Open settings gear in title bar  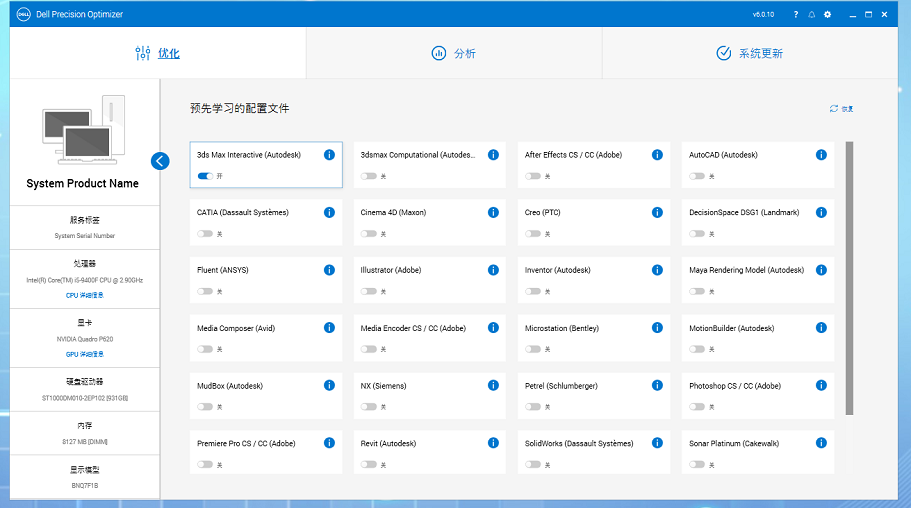[x=827, y=15]
